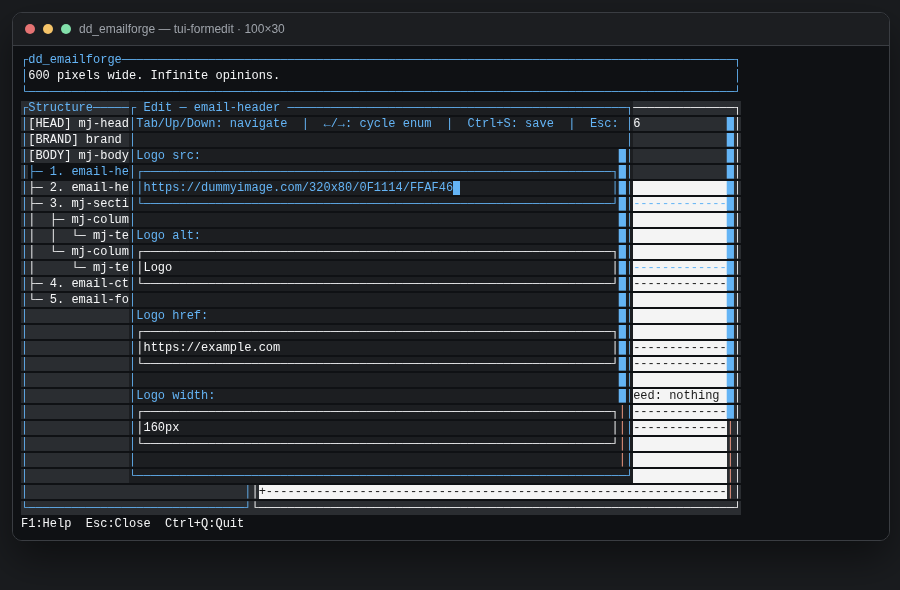Select tree node 1. email-he
This screenshot has width=900, height=590.
[x=79, y=172]
